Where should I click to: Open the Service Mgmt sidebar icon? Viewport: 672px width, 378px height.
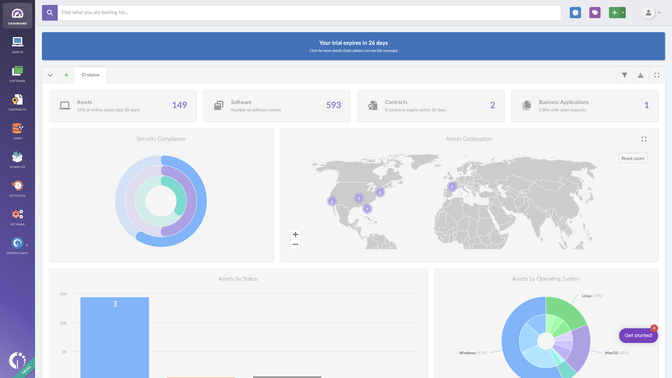point(17,243)
